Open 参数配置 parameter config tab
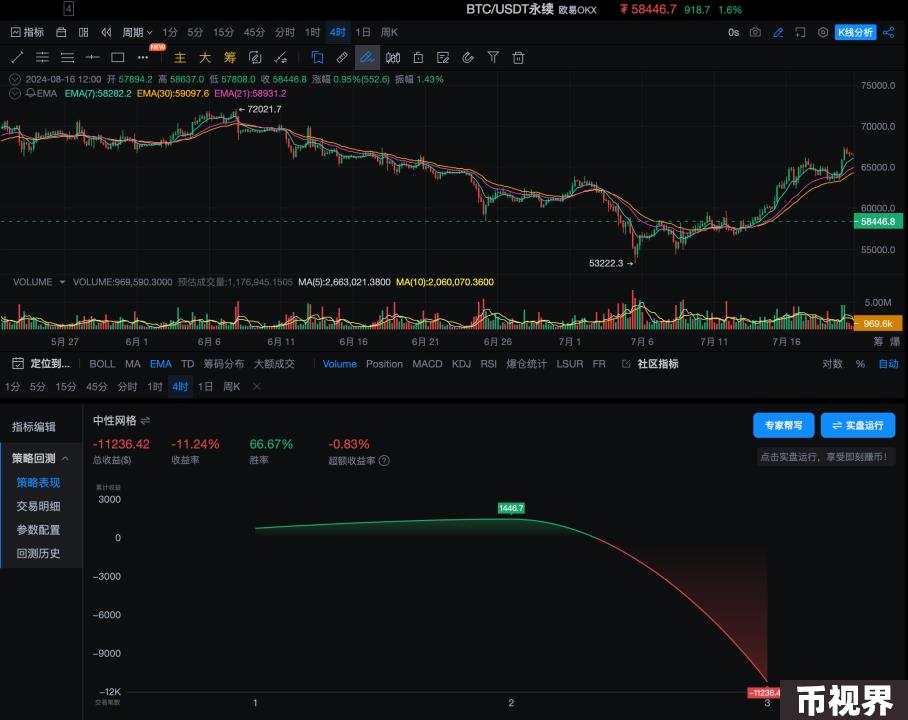 pos(38,530)
